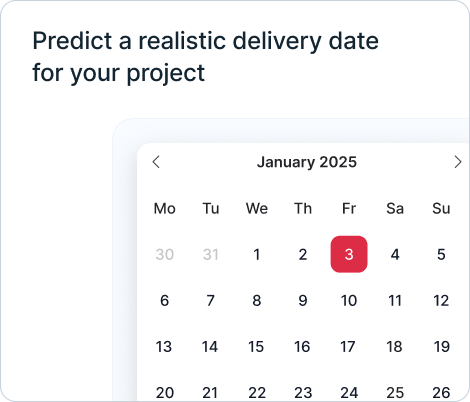Select highlighted date January 3
Image resolution: width=470 pixels, height=402 pixels.
tap(349, 254)
